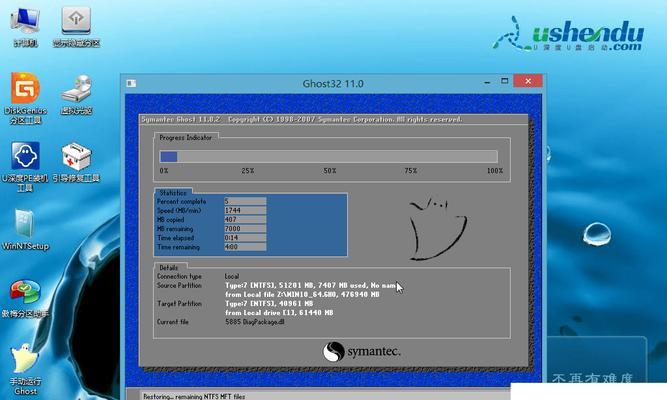Screen dimensions: 667x400
Task: Click the Source Partition label
Action: [x=179, y=286]
